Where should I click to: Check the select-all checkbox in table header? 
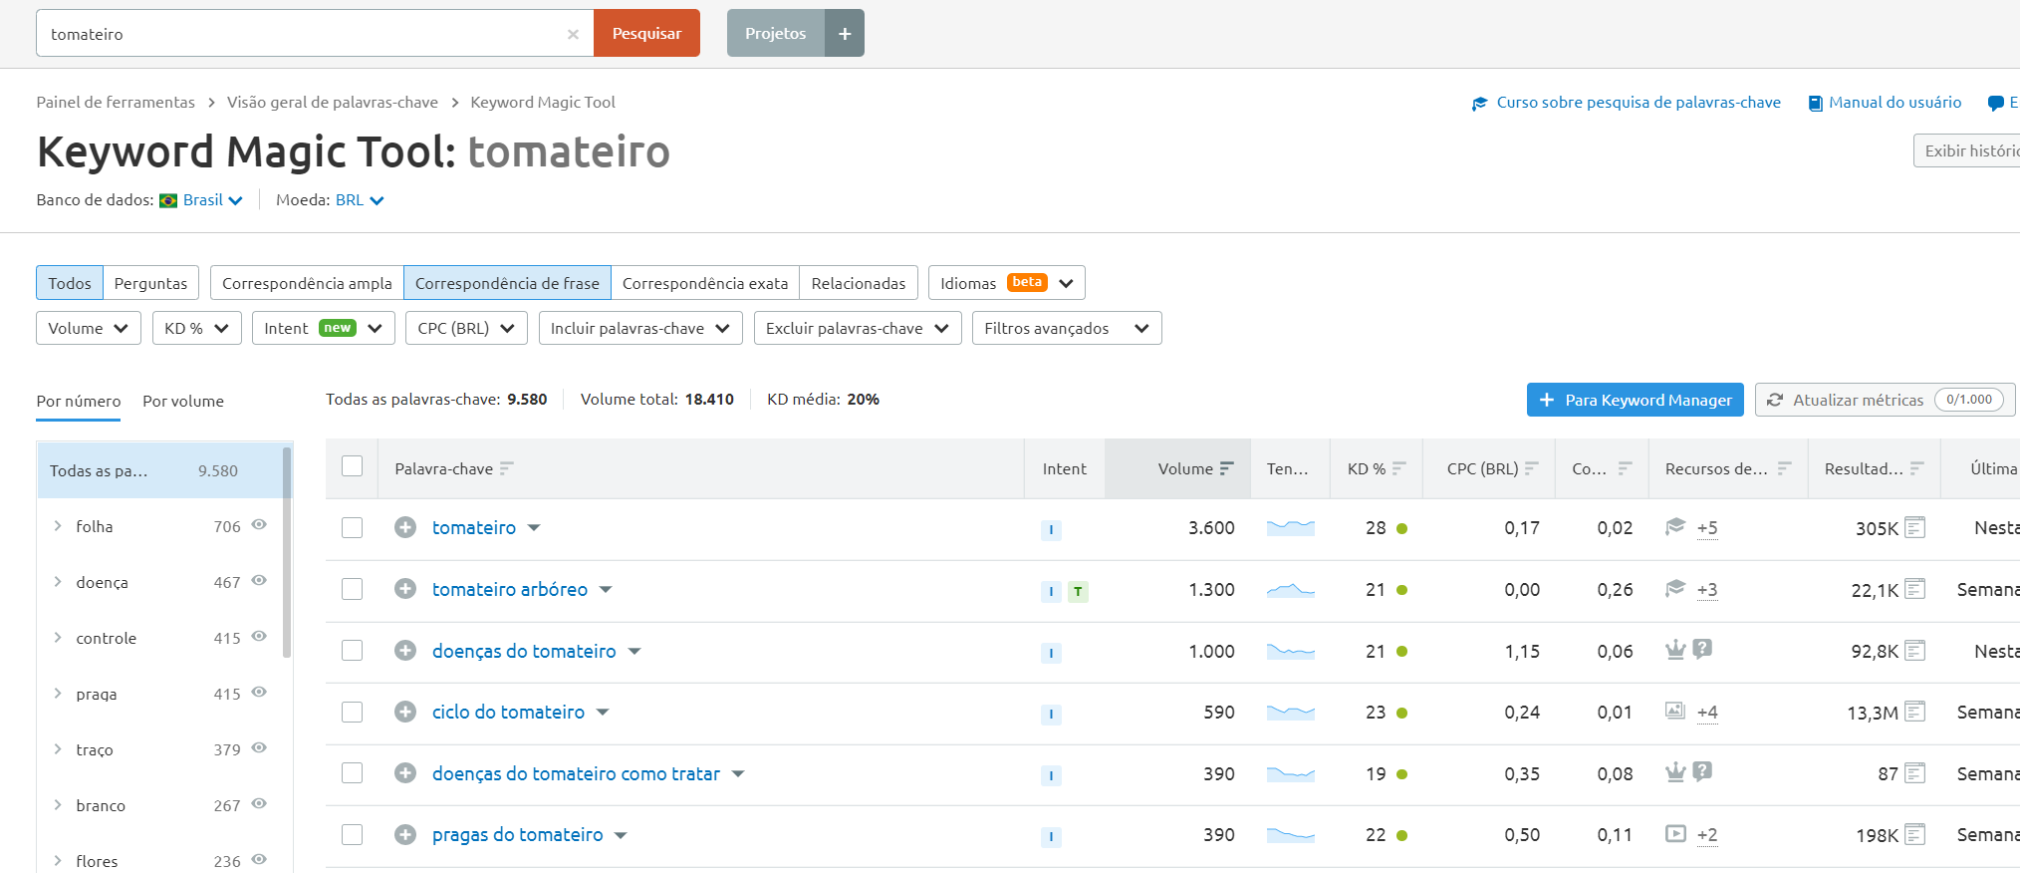352,467
